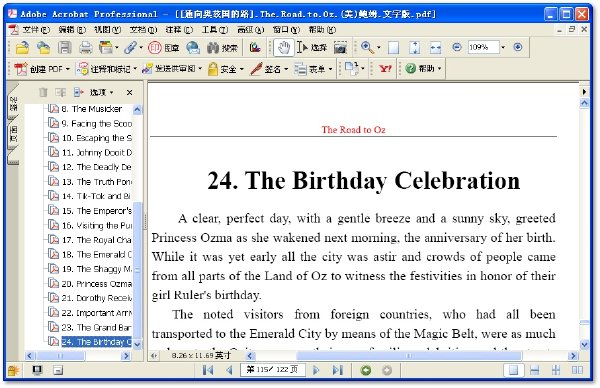Enable Continuous-Facing page layout view

(556, 370)
